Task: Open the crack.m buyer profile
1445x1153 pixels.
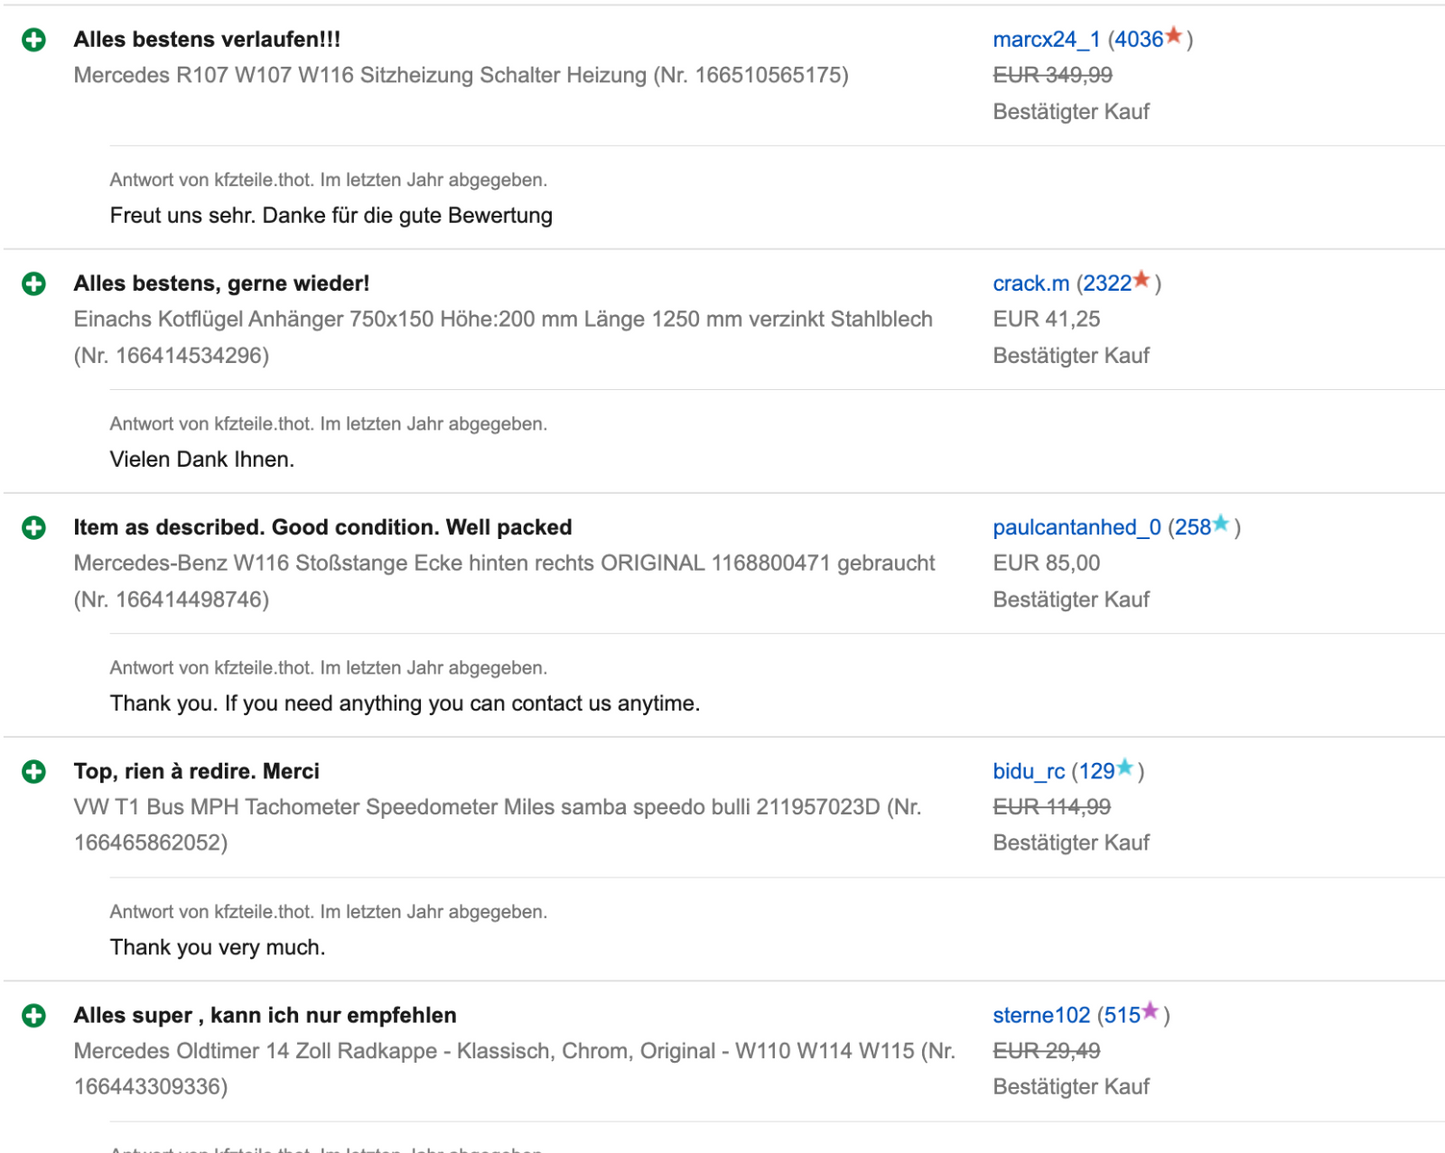Action: tap(1031, 284)
